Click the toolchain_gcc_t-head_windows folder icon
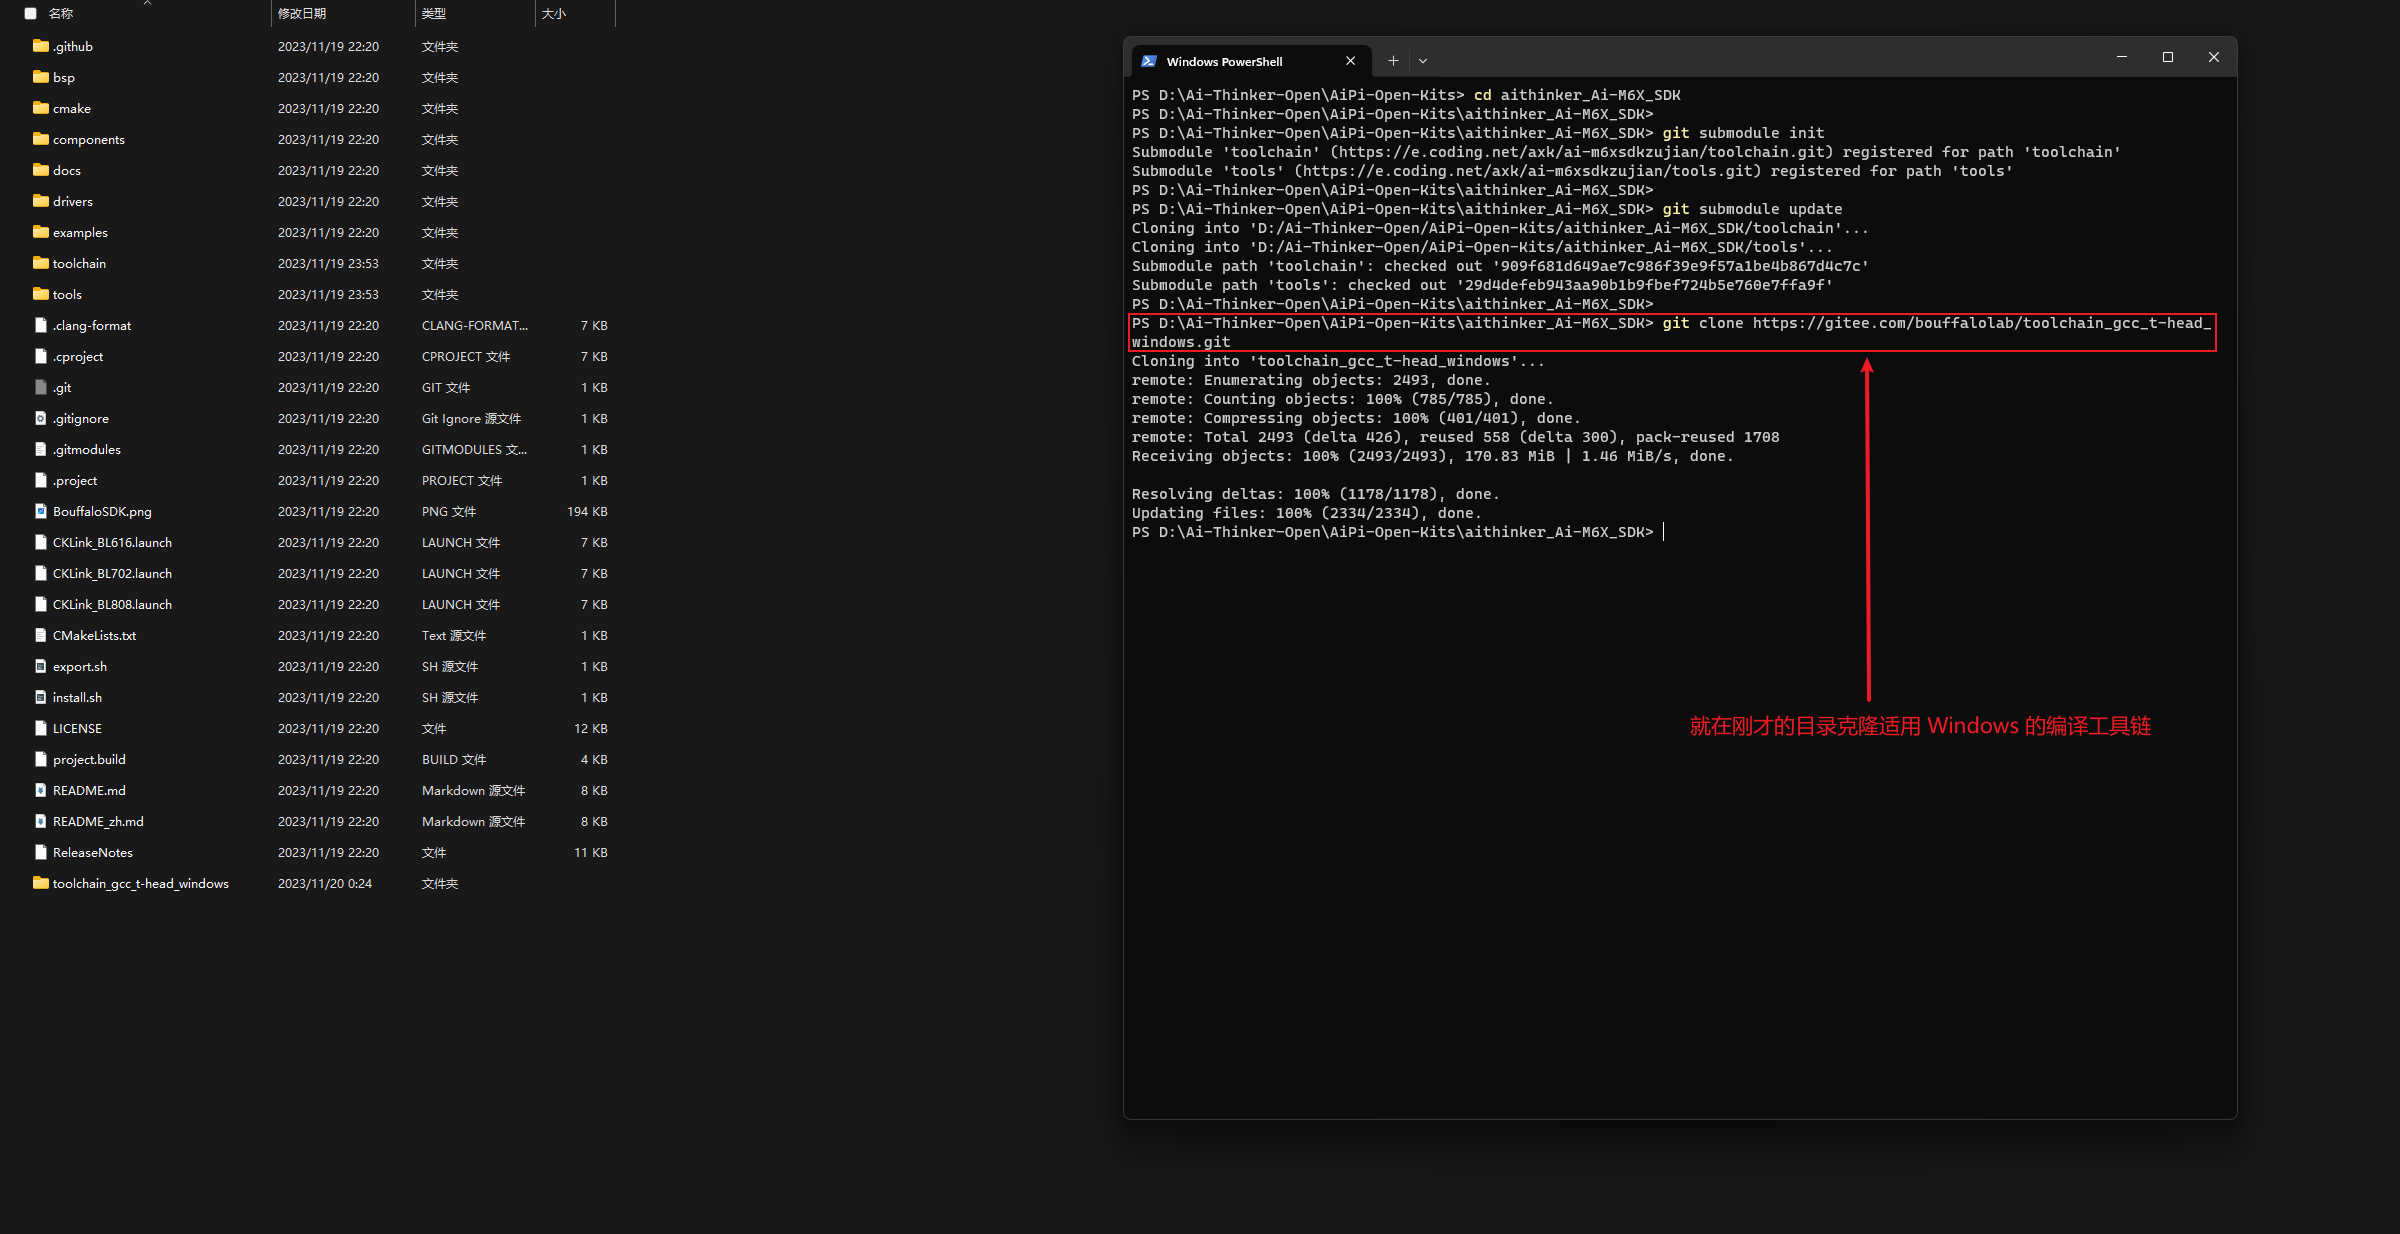Viewport: 2400px width, 1234px height. tap(40, 883)
